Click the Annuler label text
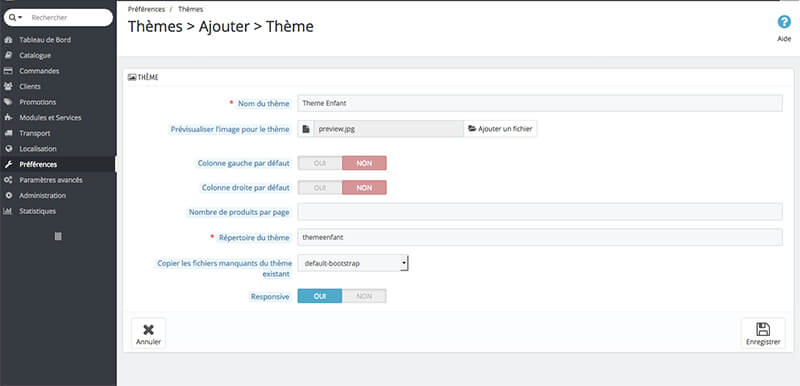 point(148,342)
